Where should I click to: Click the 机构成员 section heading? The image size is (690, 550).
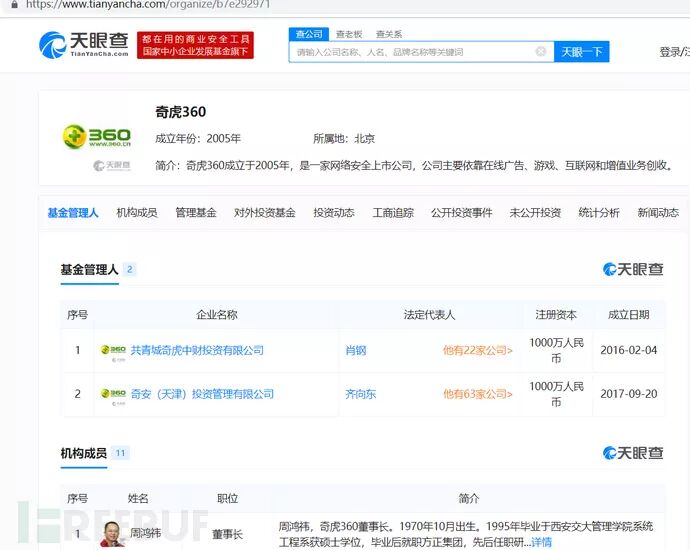pyautogui.click(x=84, y=453)
